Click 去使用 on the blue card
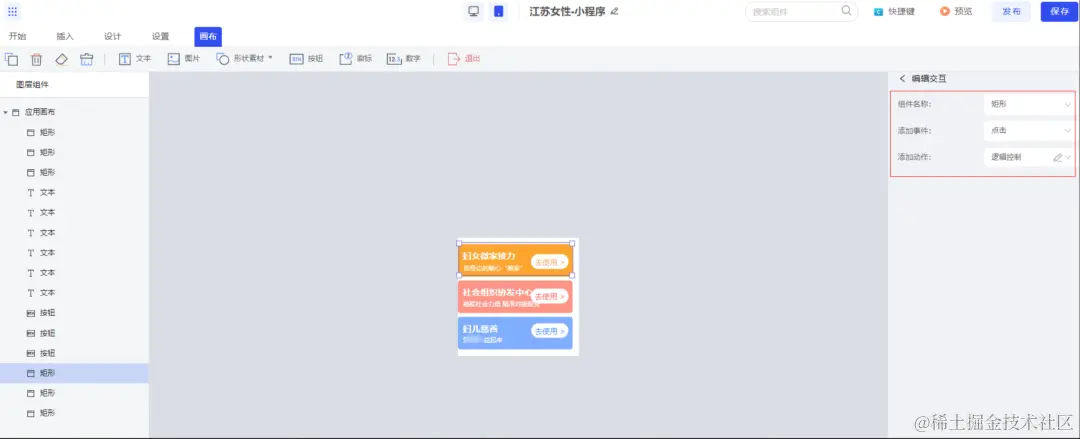This screenshot has height=439, width=1080. (550, 331)
